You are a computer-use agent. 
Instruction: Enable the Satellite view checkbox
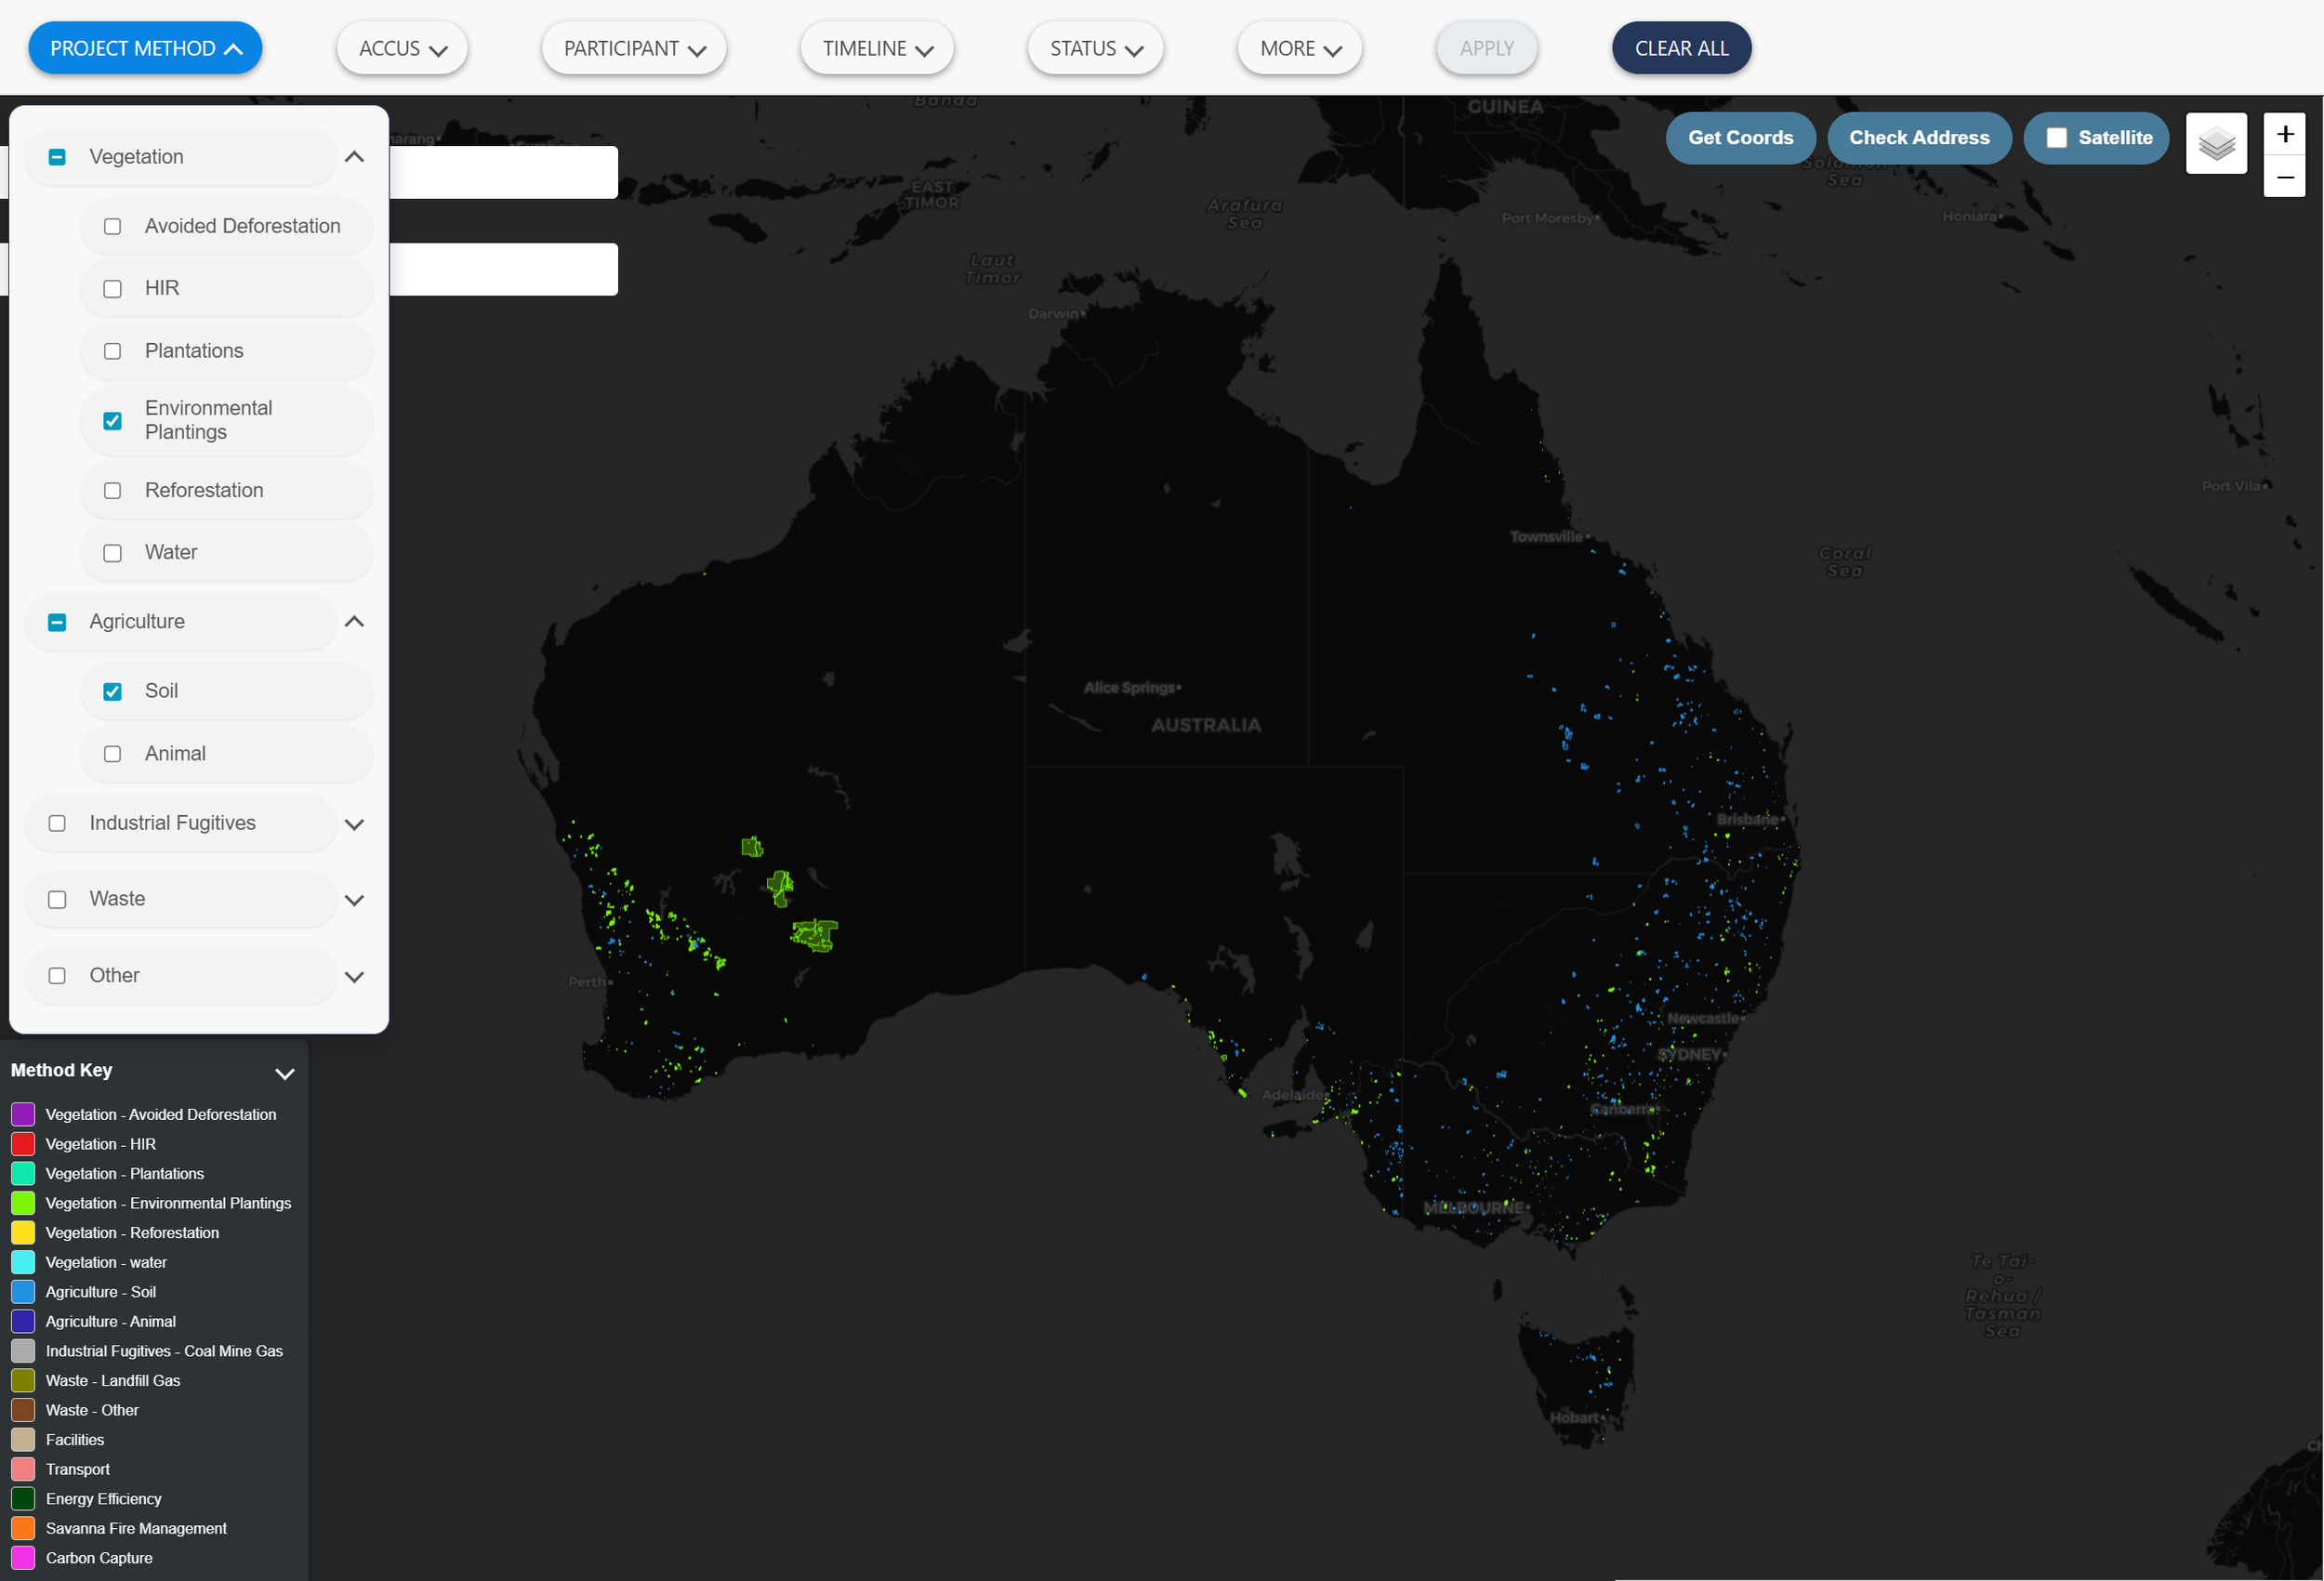point(2056,138)
